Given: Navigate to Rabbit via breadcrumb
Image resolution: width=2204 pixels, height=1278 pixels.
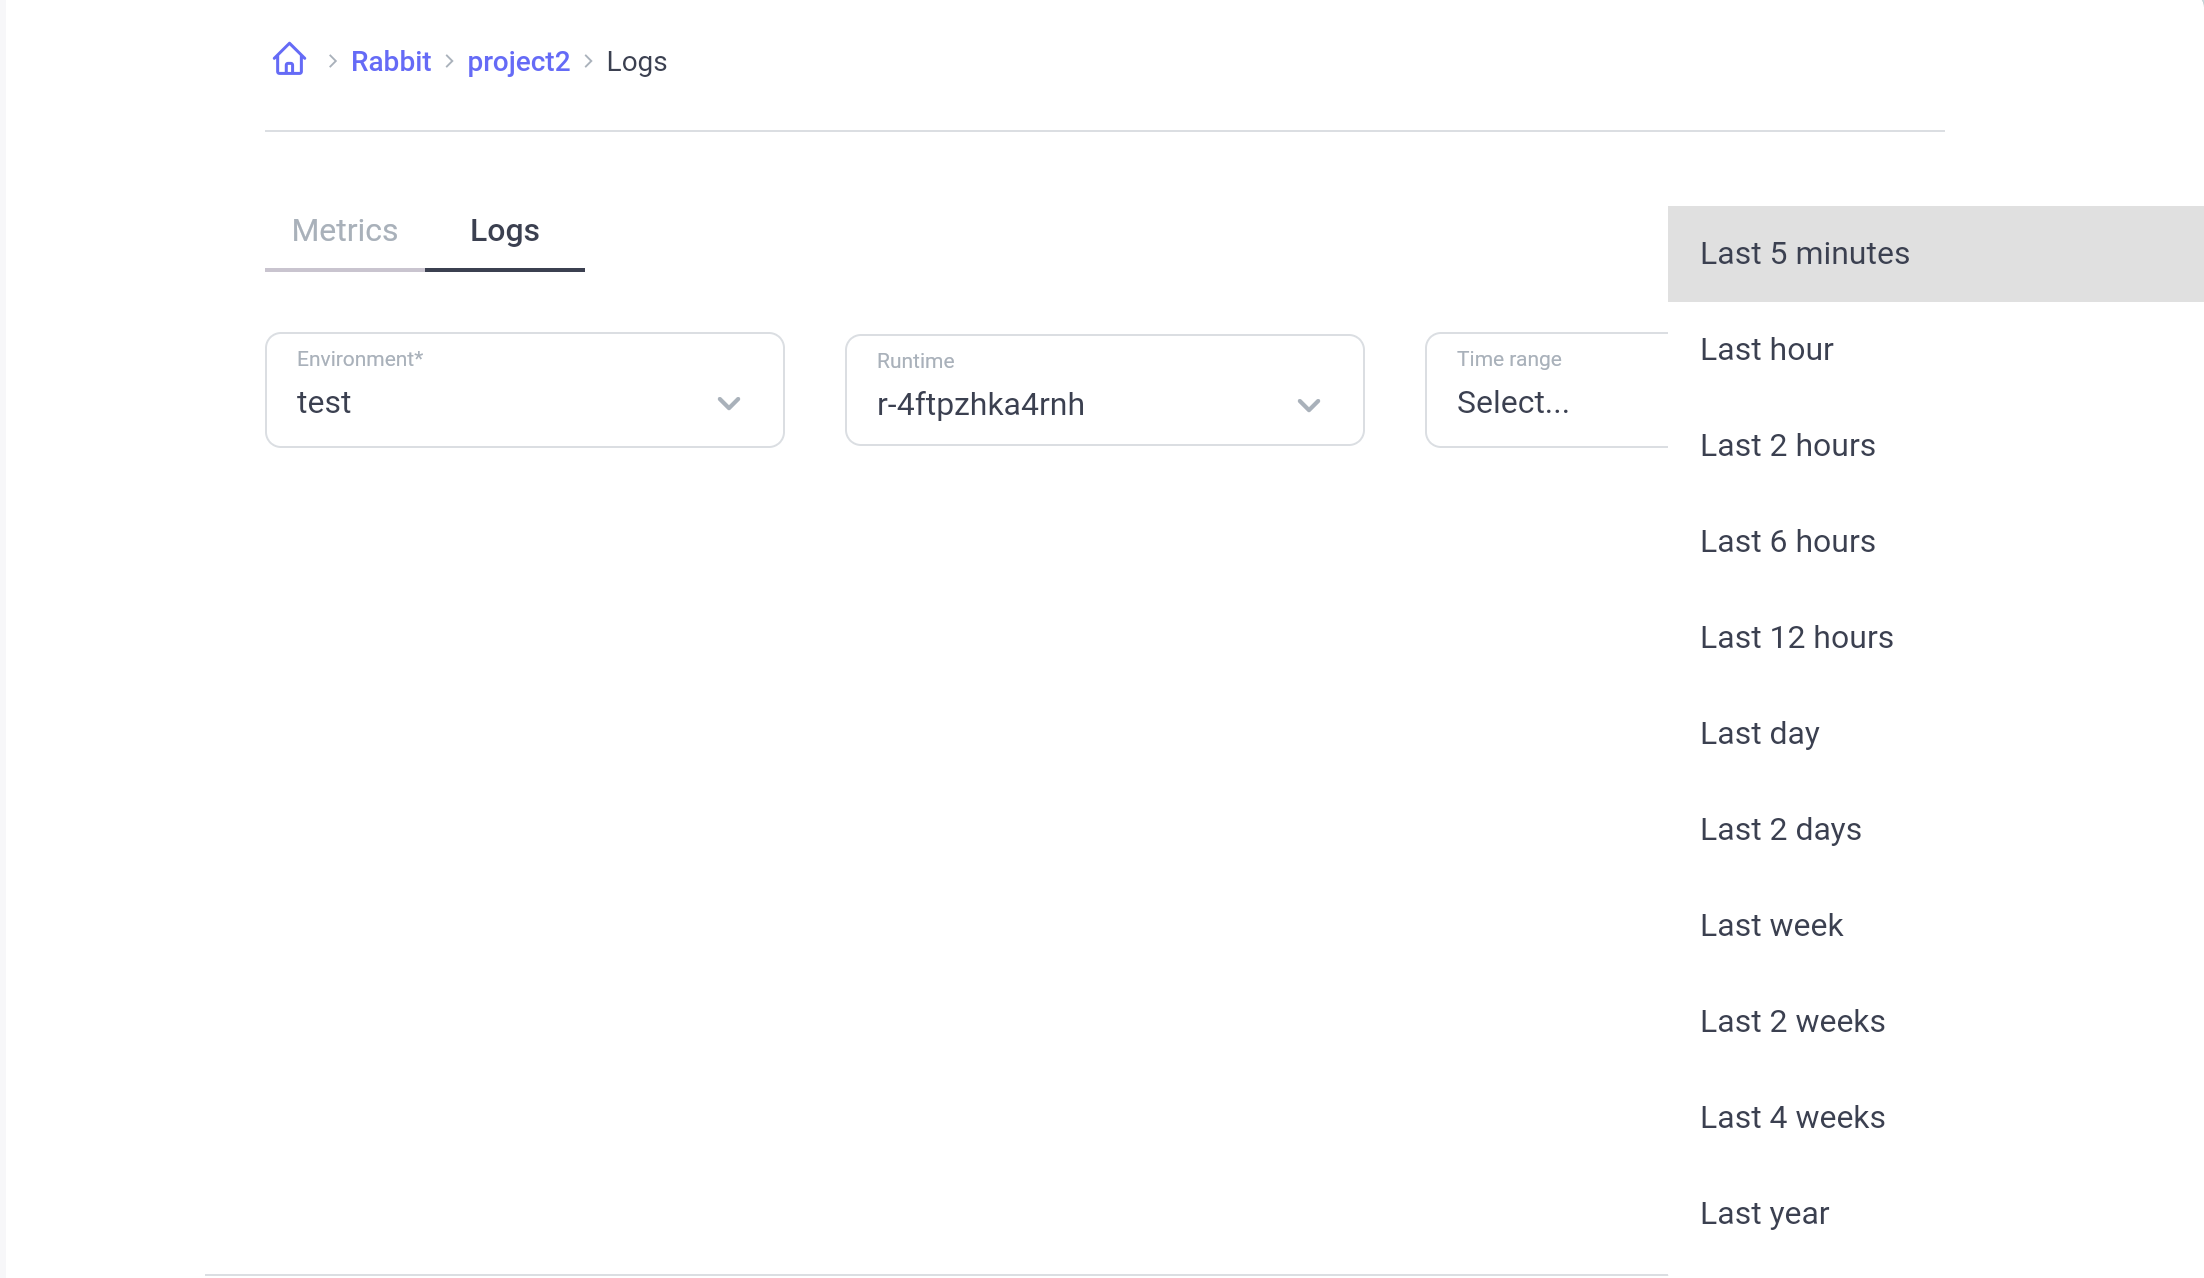Looking at the screenshot, I should pos(390,61).
